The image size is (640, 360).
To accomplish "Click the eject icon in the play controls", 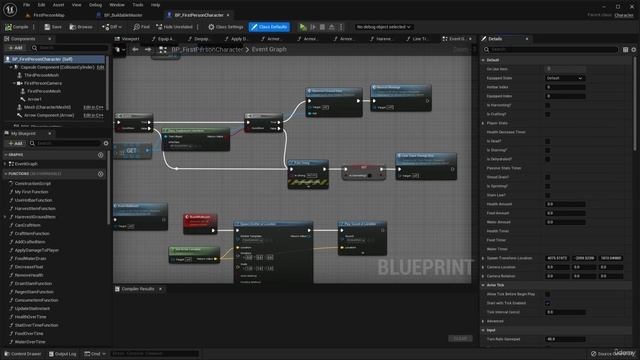I will tap(331, 27).
